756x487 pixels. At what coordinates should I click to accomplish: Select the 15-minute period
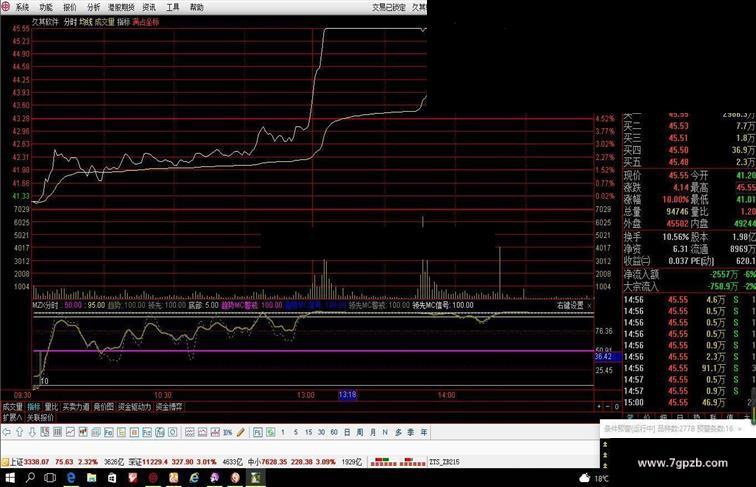[308, 432]
